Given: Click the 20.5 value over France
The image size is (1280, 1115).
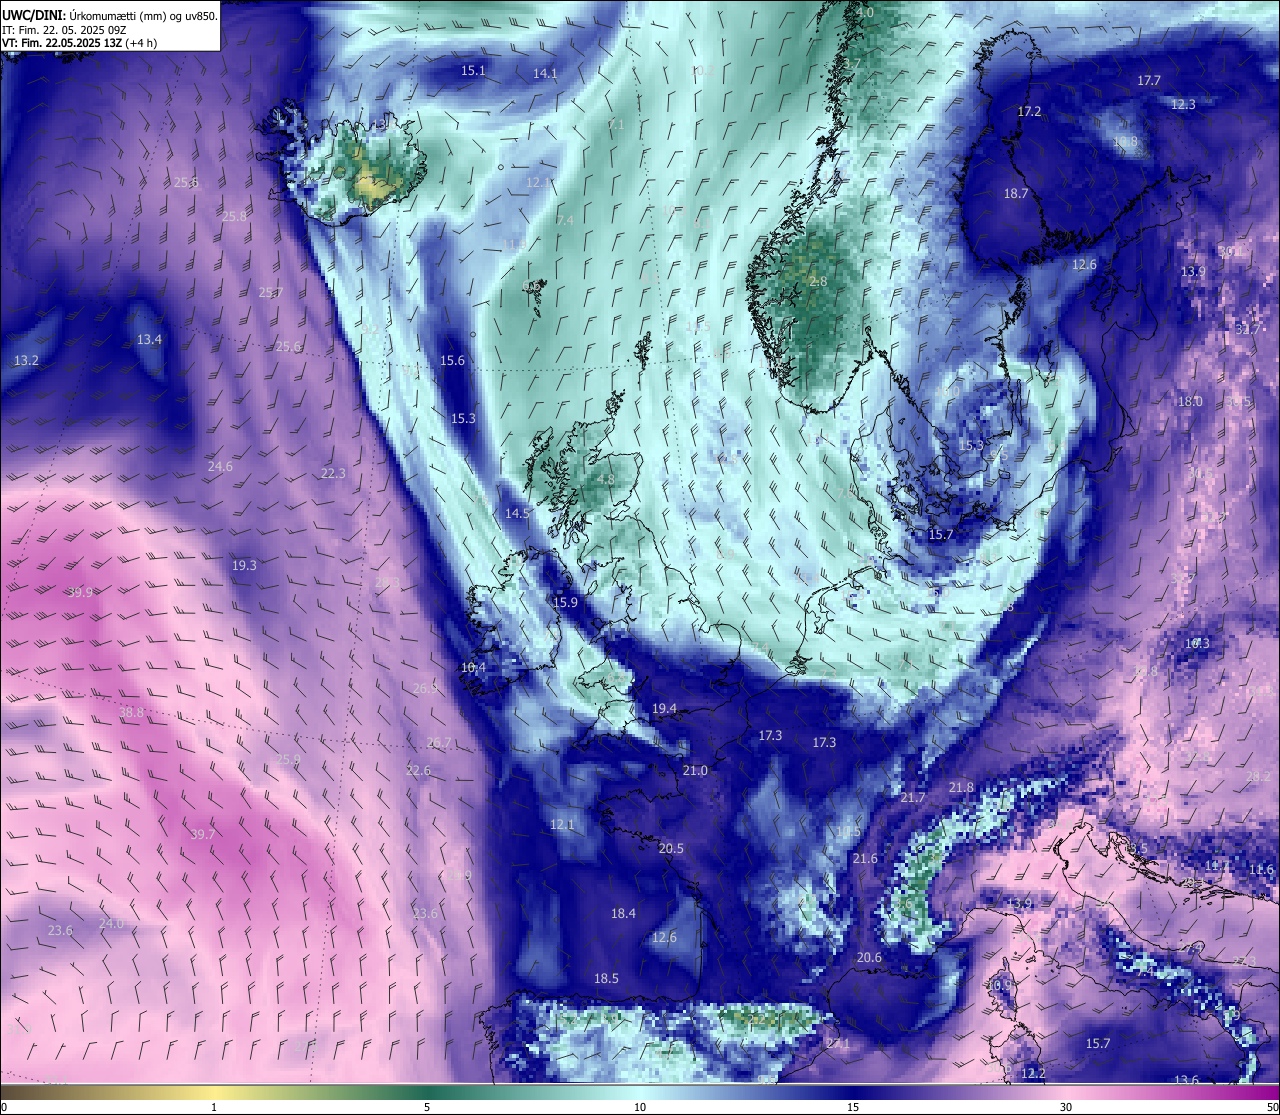Looking at the screenshot, I should 671,849.
